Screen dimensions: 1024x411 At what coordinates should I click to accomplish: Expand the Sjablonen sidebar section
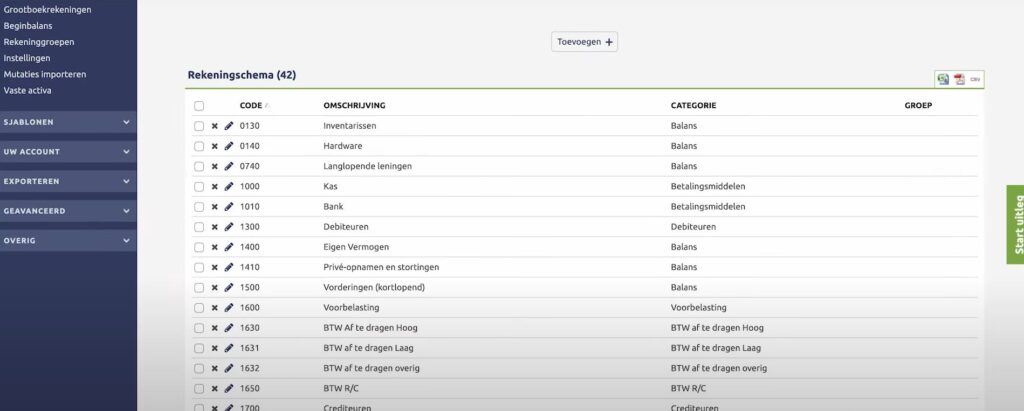tap(67, 122)
